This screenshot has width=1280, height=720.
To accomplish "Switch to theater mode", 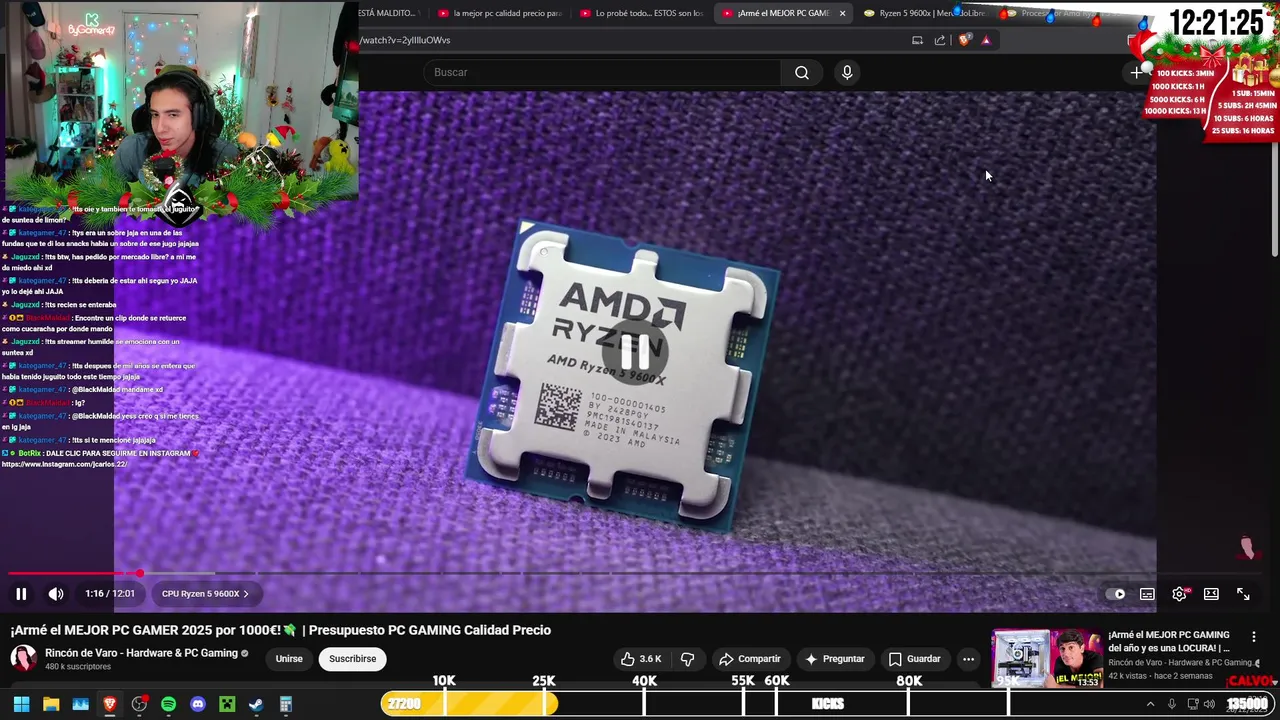I will tap(1211, 594).
